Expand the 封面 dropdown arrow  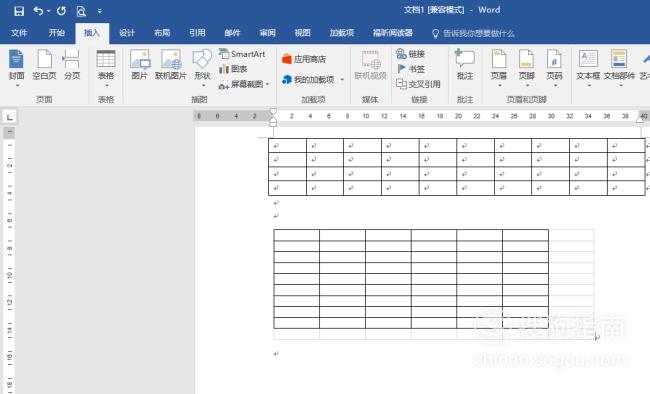[x=17, y=86]
